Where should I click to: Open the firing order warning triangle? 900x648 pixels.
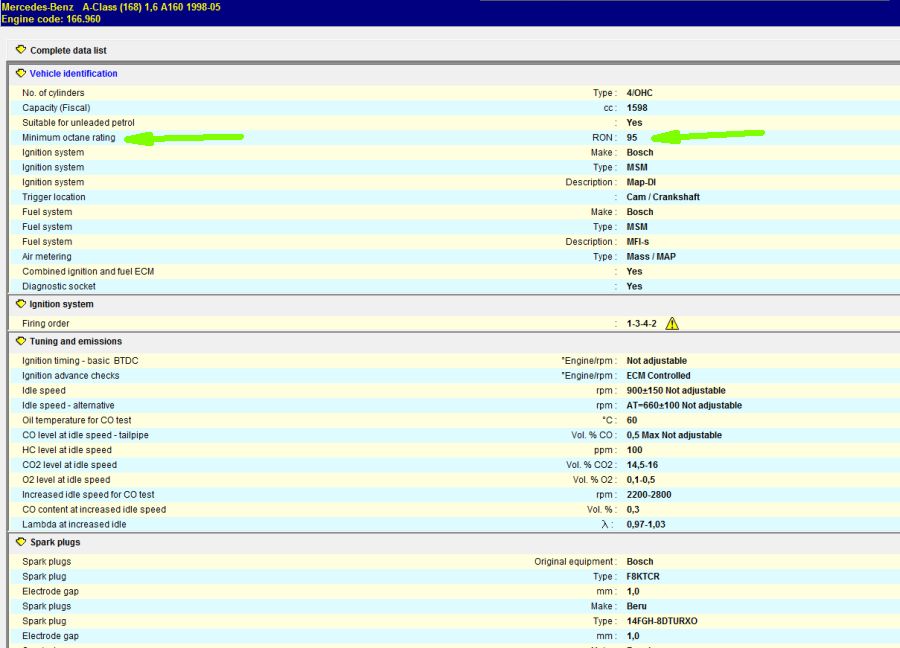672,324
